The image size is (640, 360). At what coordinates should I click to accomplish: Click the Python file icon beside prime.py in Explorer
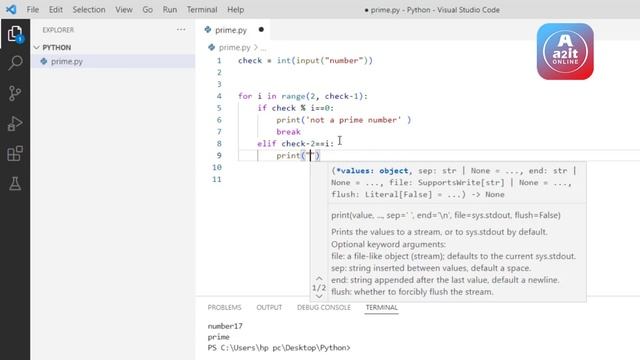pos(44,61)
